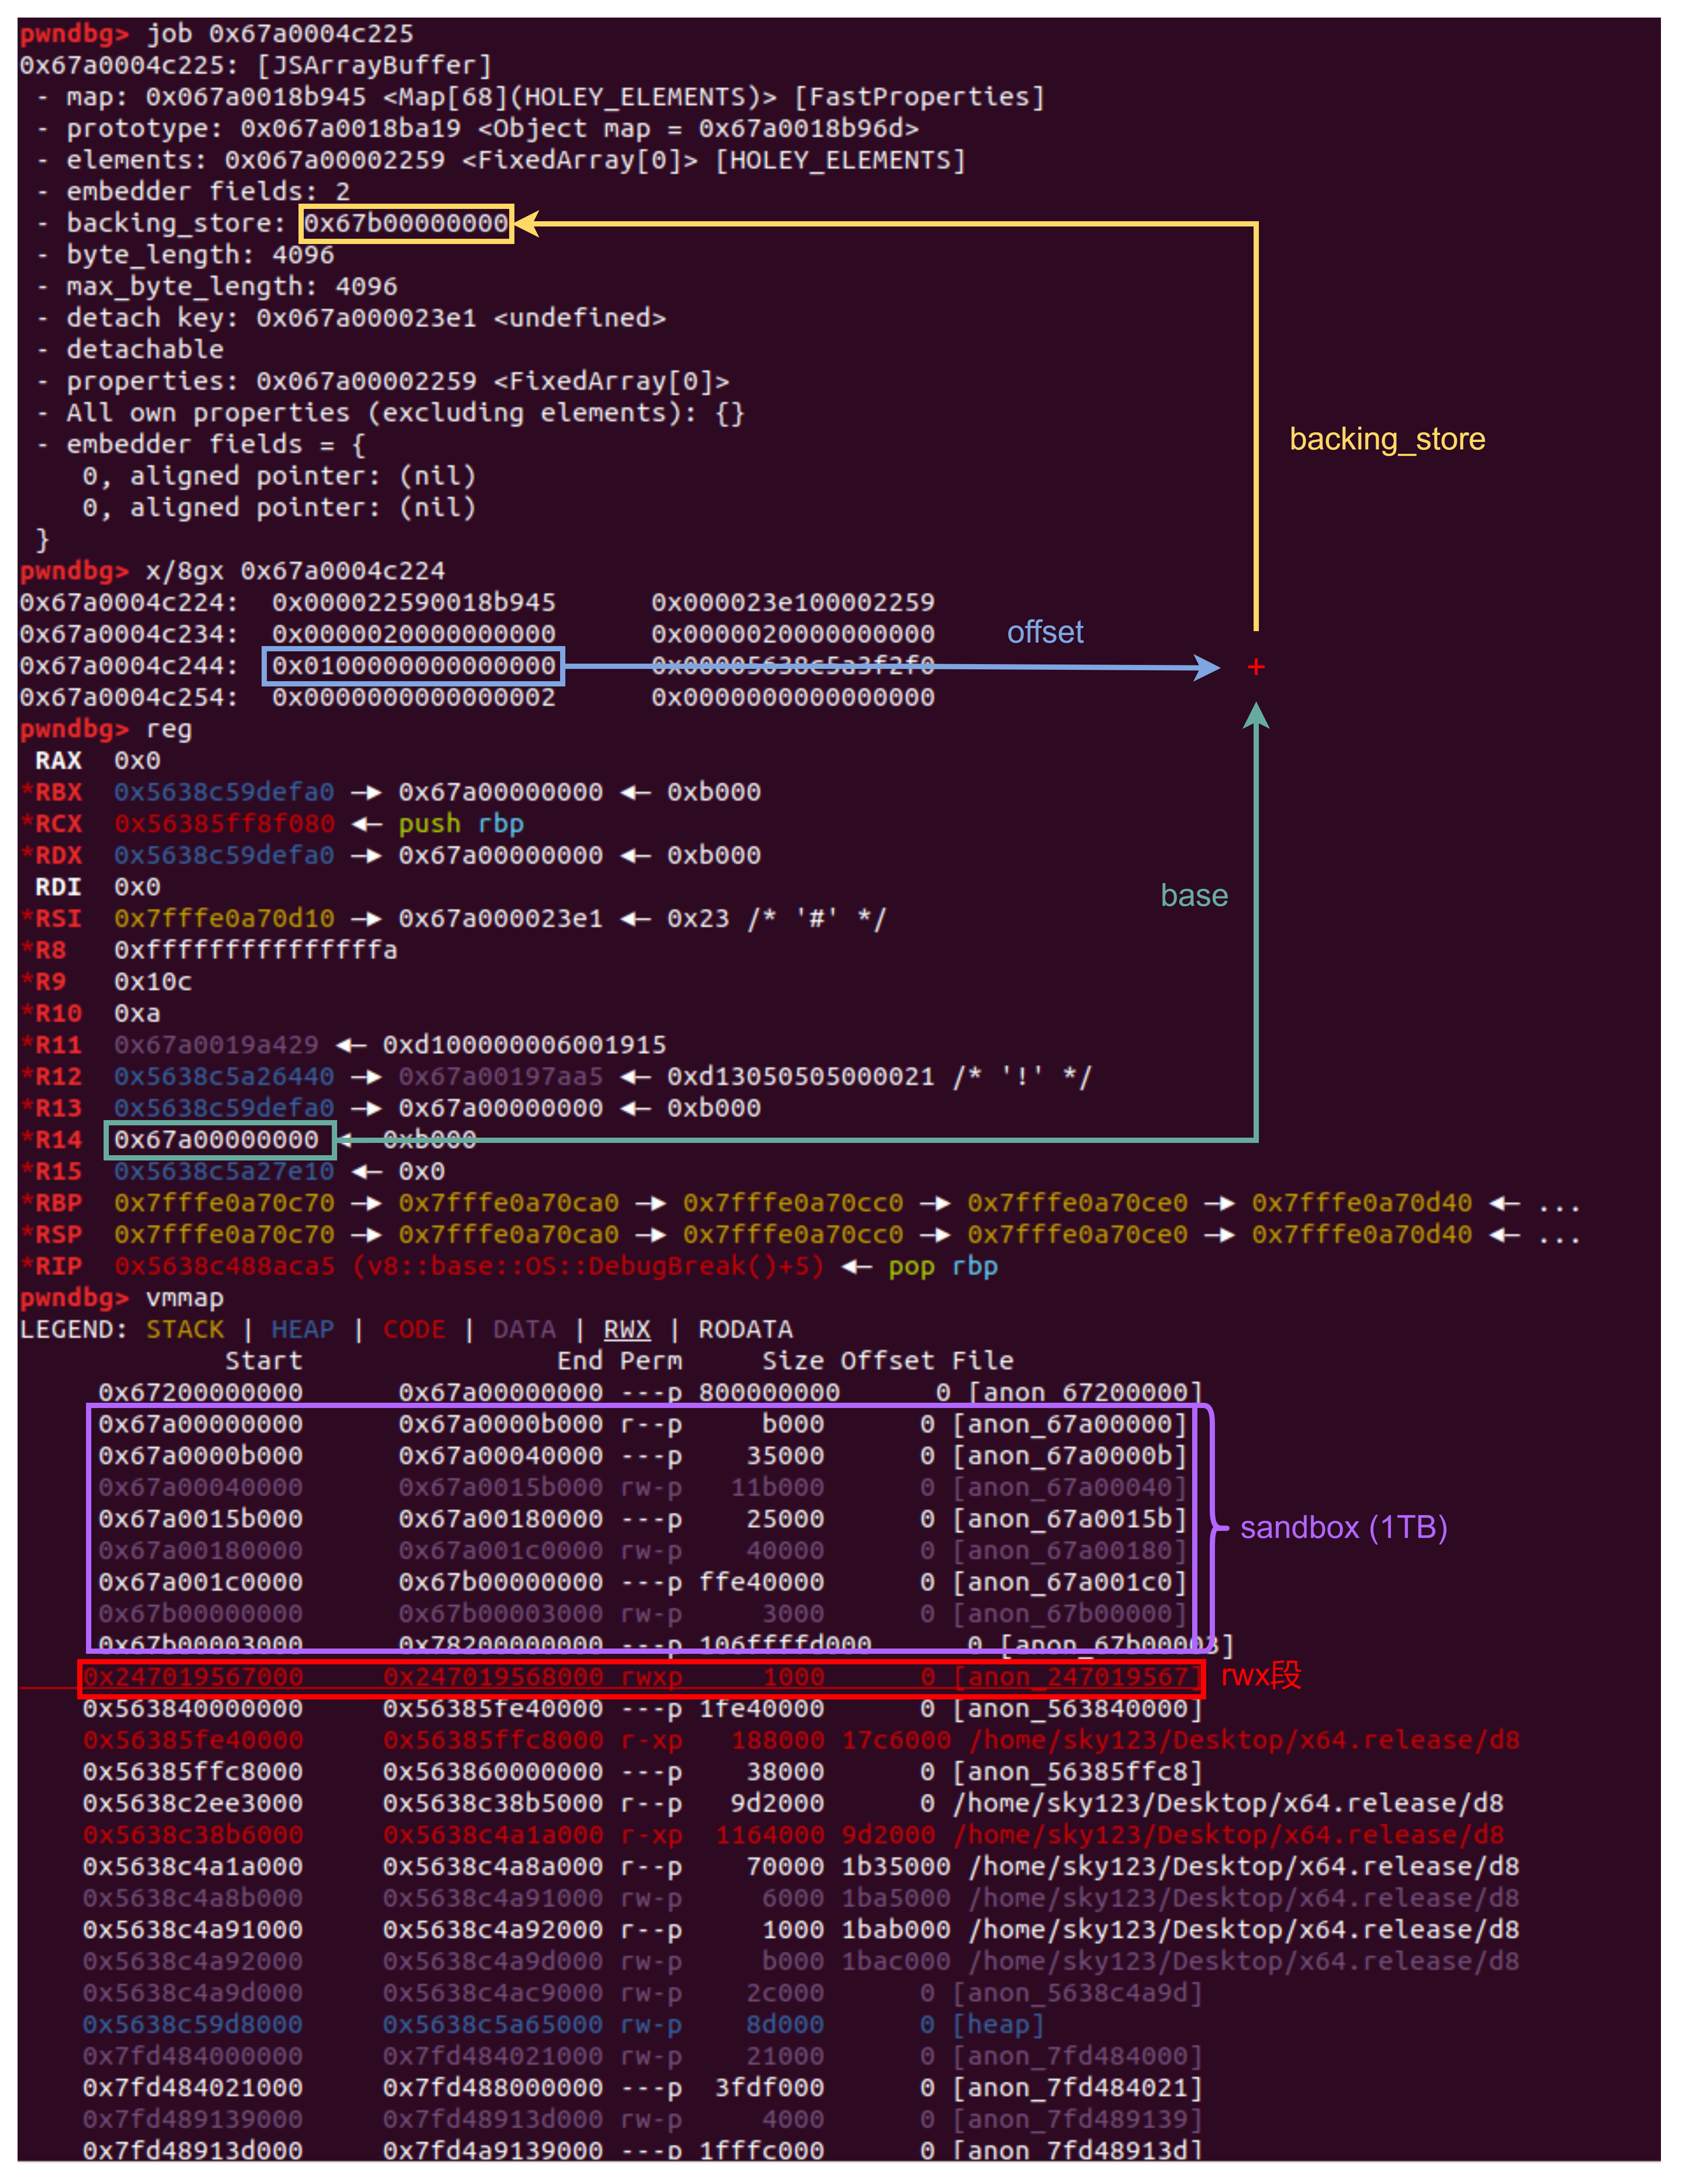Click the red 'rwx段' annotation label
Screen dimensions: 1682x2184
coord(1261,1675)
